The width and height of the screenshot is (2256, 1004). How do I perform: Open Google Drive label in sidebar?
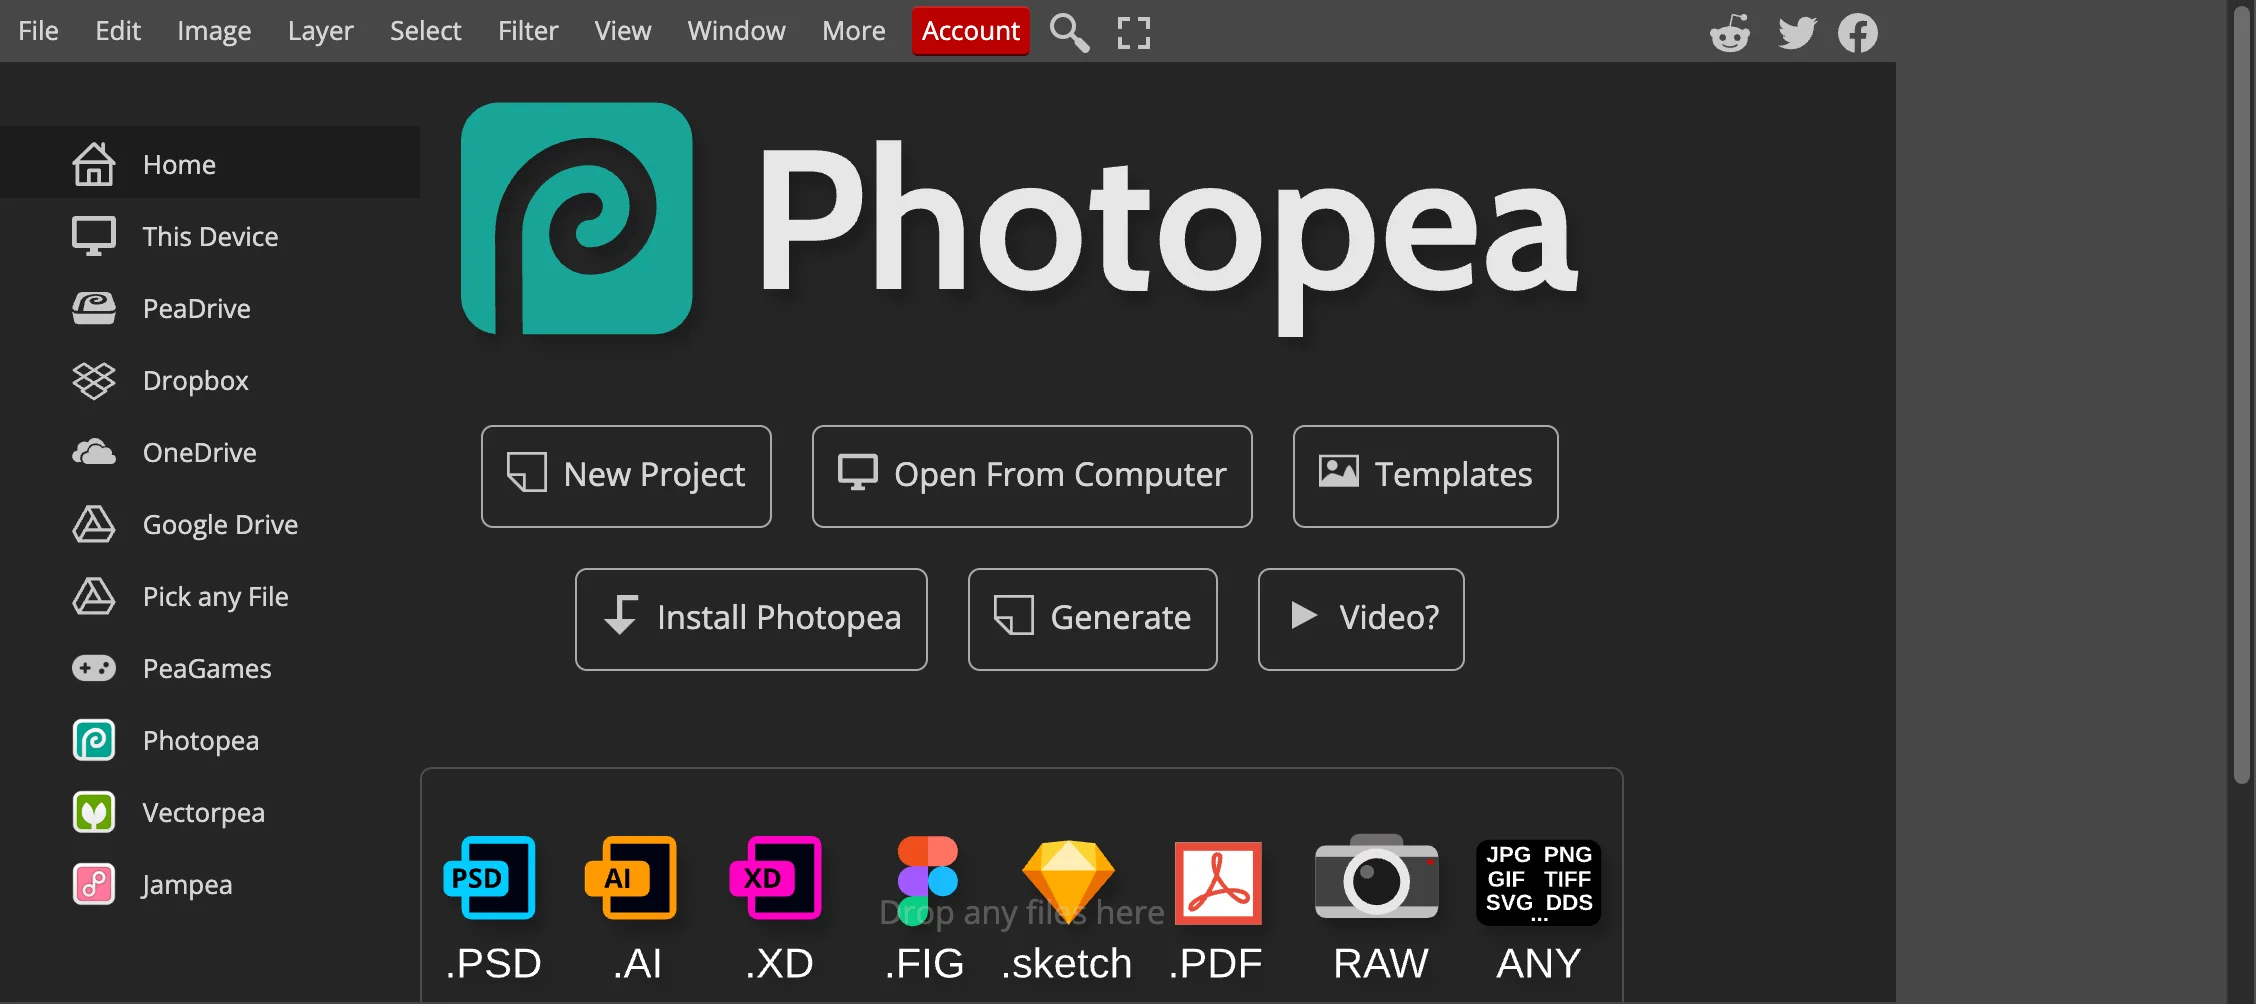pyautogui.click(x=221, y=524)
